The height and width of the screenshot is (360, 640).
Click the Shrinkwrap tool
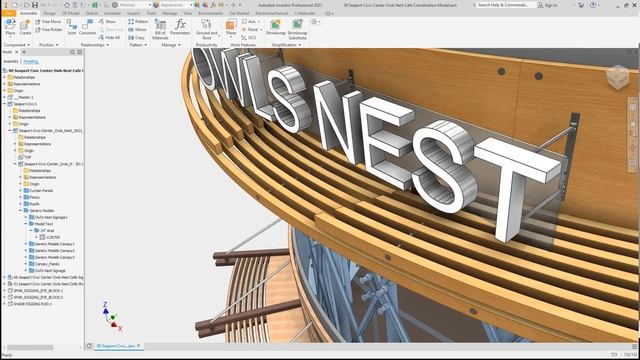coord(276,27)
